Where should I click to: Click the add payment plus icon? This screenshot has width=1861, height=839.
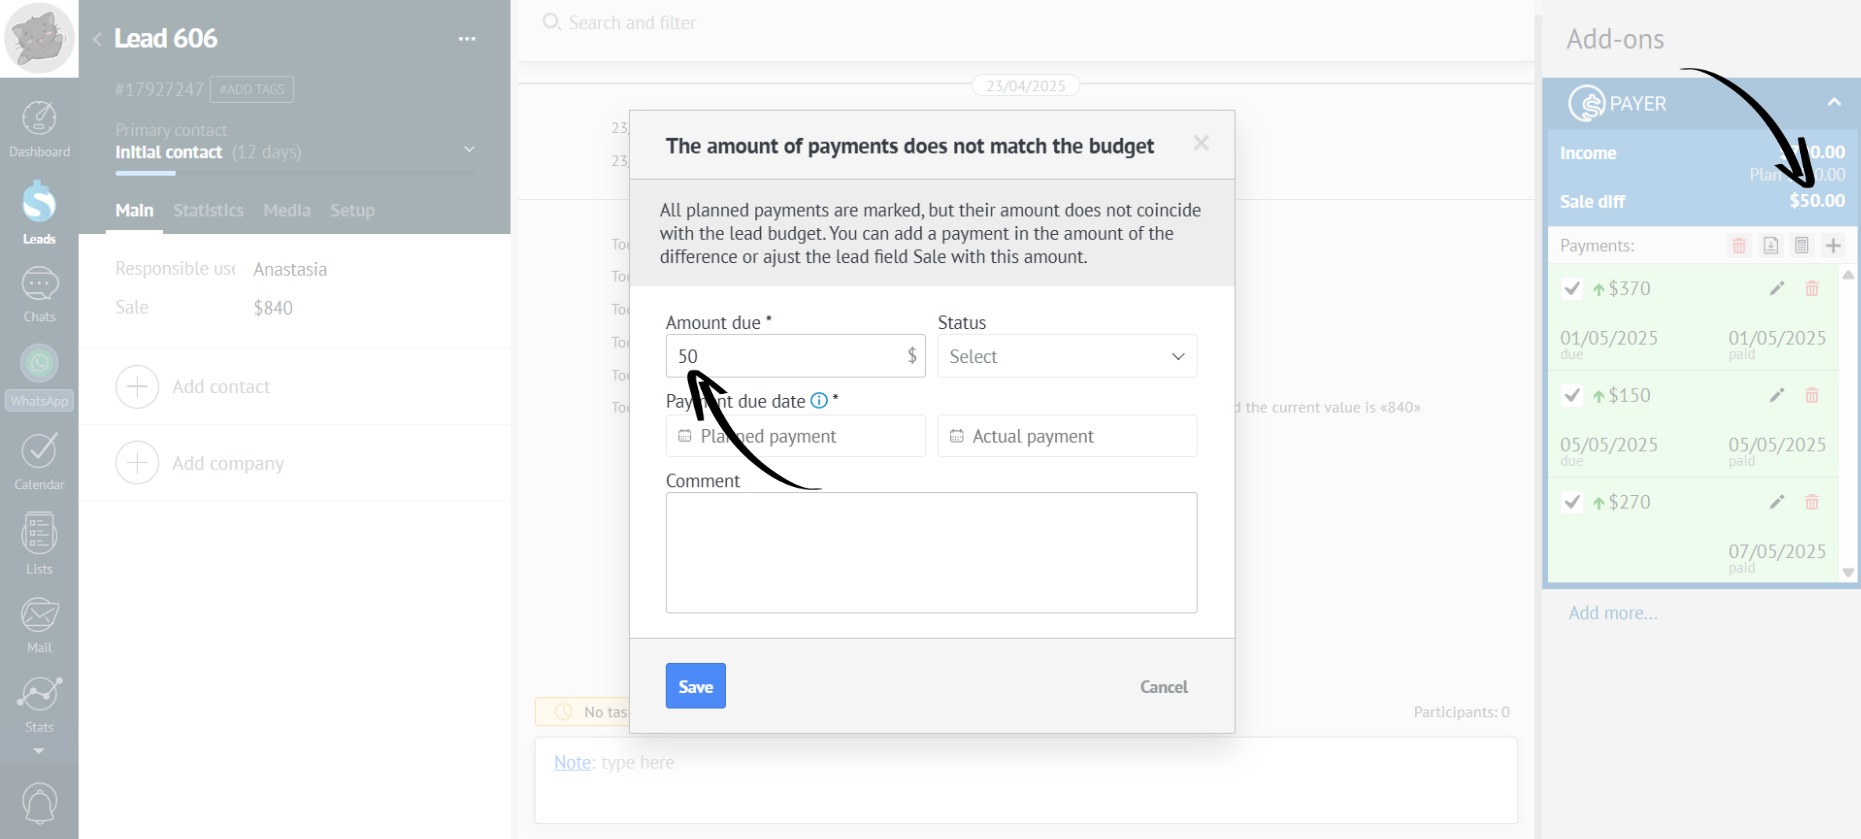pos(1833,246)
